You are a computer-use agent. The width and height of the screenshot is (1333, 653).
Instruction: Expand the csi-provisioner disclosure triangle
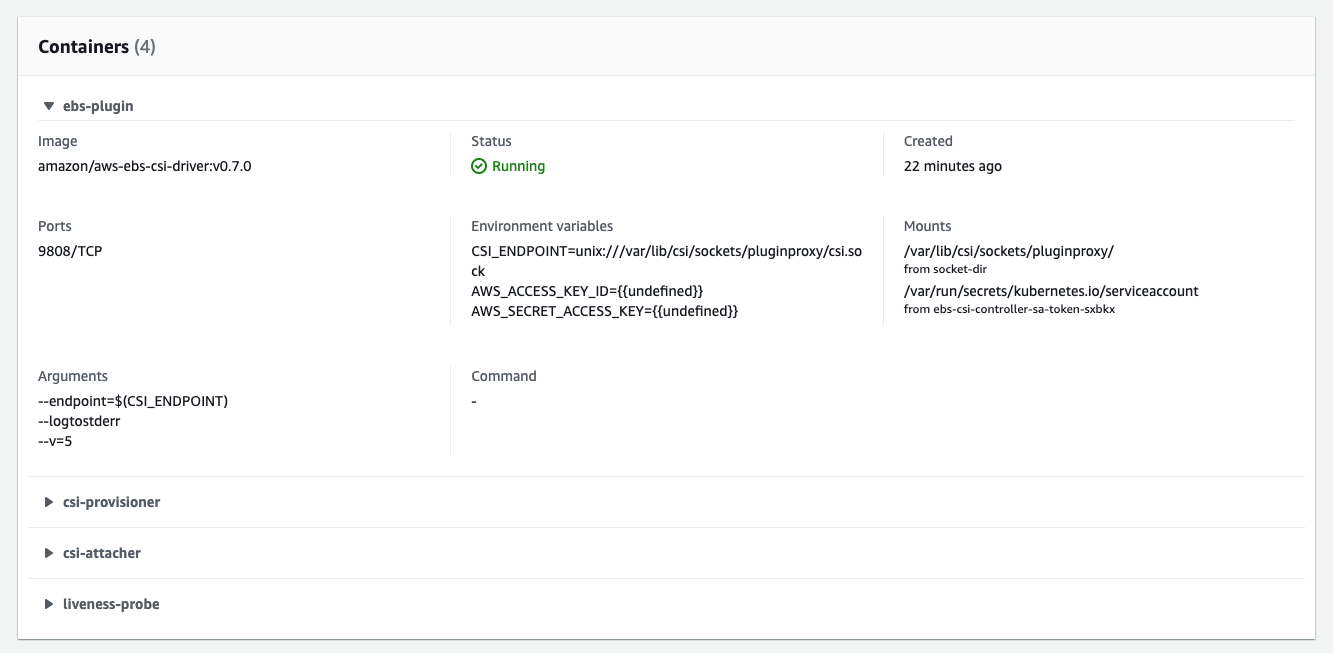[48, 502]
